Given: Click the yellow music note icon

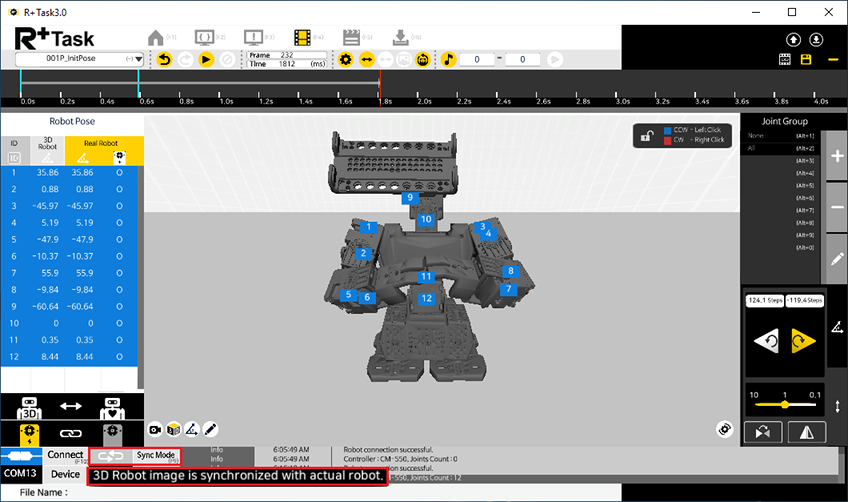Looking at the screenshot, I should pyautogui.click(x=449, y=59).
